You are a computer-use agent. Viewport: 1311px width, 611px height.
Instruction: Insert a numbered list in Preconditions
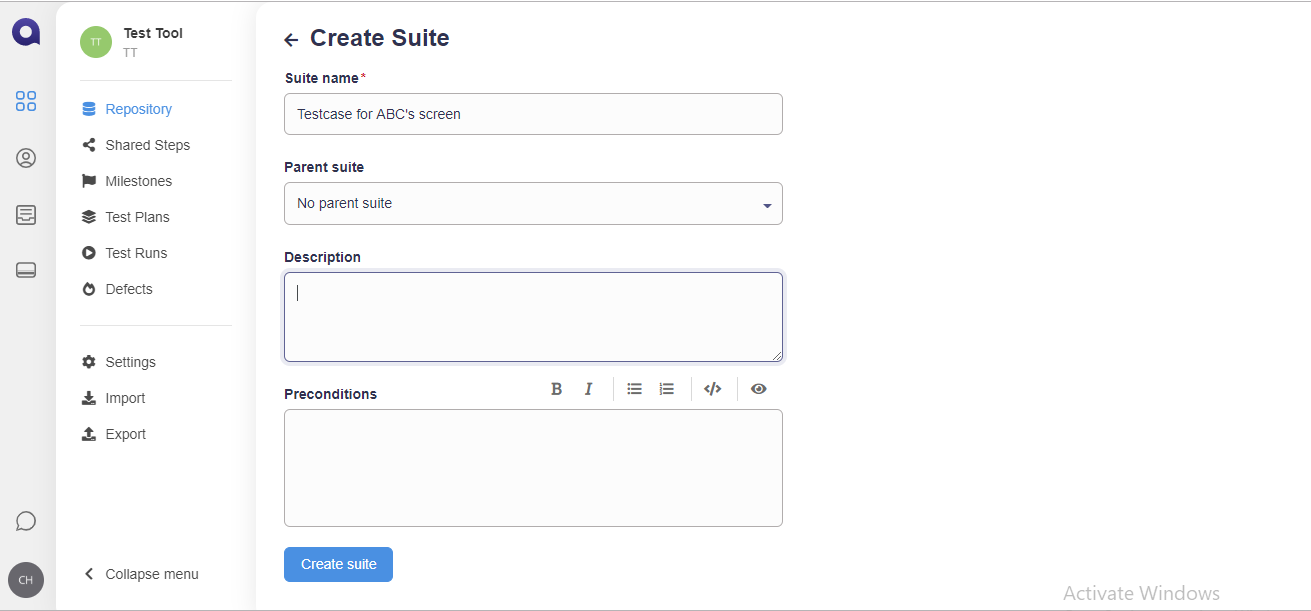click(667, 389)
